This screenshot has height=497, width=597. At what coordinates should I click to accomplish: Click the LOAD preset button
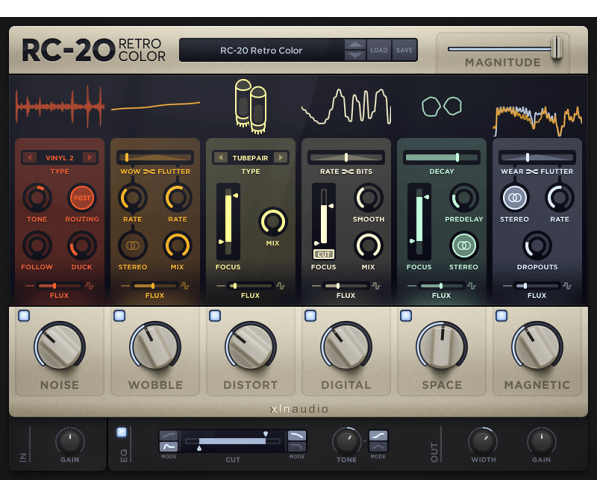379,50
